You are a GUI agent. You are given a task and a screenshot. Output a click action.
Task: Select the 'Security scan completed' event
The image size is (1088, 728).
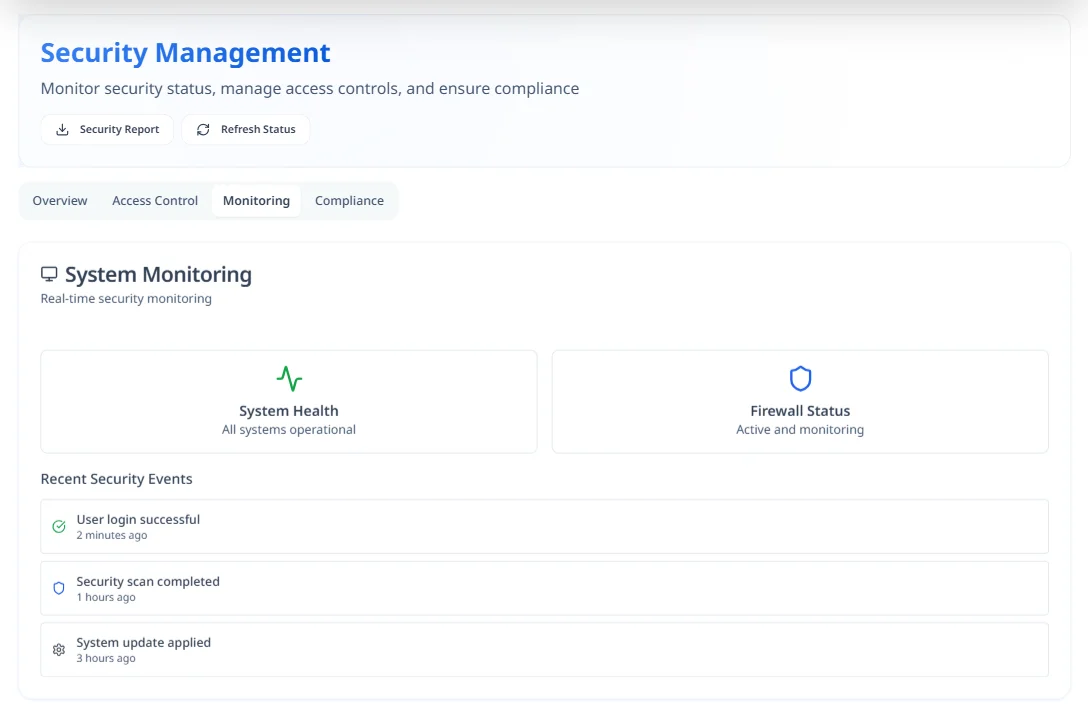pos(544,589)
